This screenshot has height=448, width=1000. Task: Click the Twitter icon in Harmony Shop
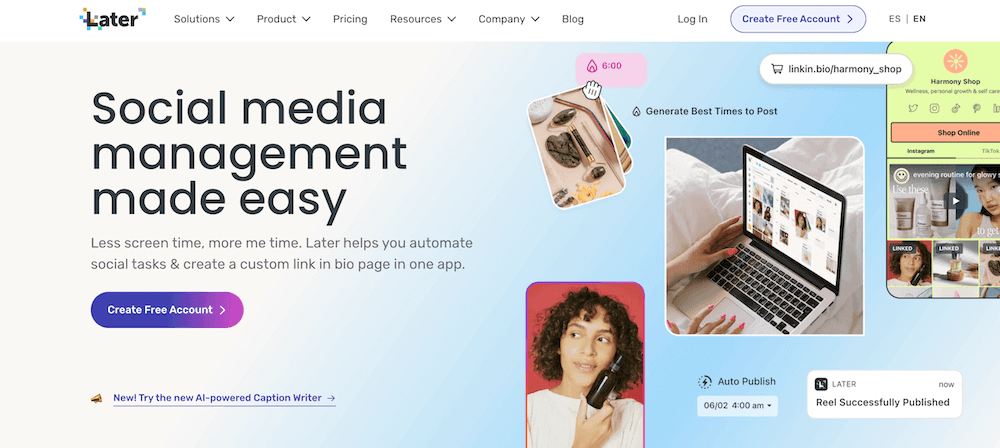[913, 108]
